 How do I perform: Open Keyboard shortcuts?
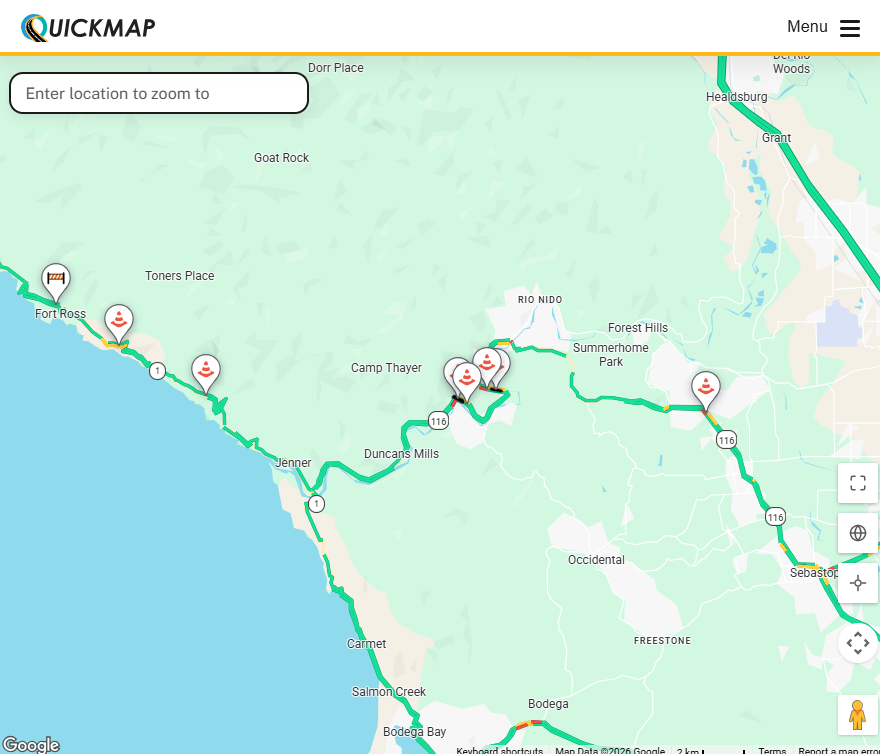(x=499, y=750)
